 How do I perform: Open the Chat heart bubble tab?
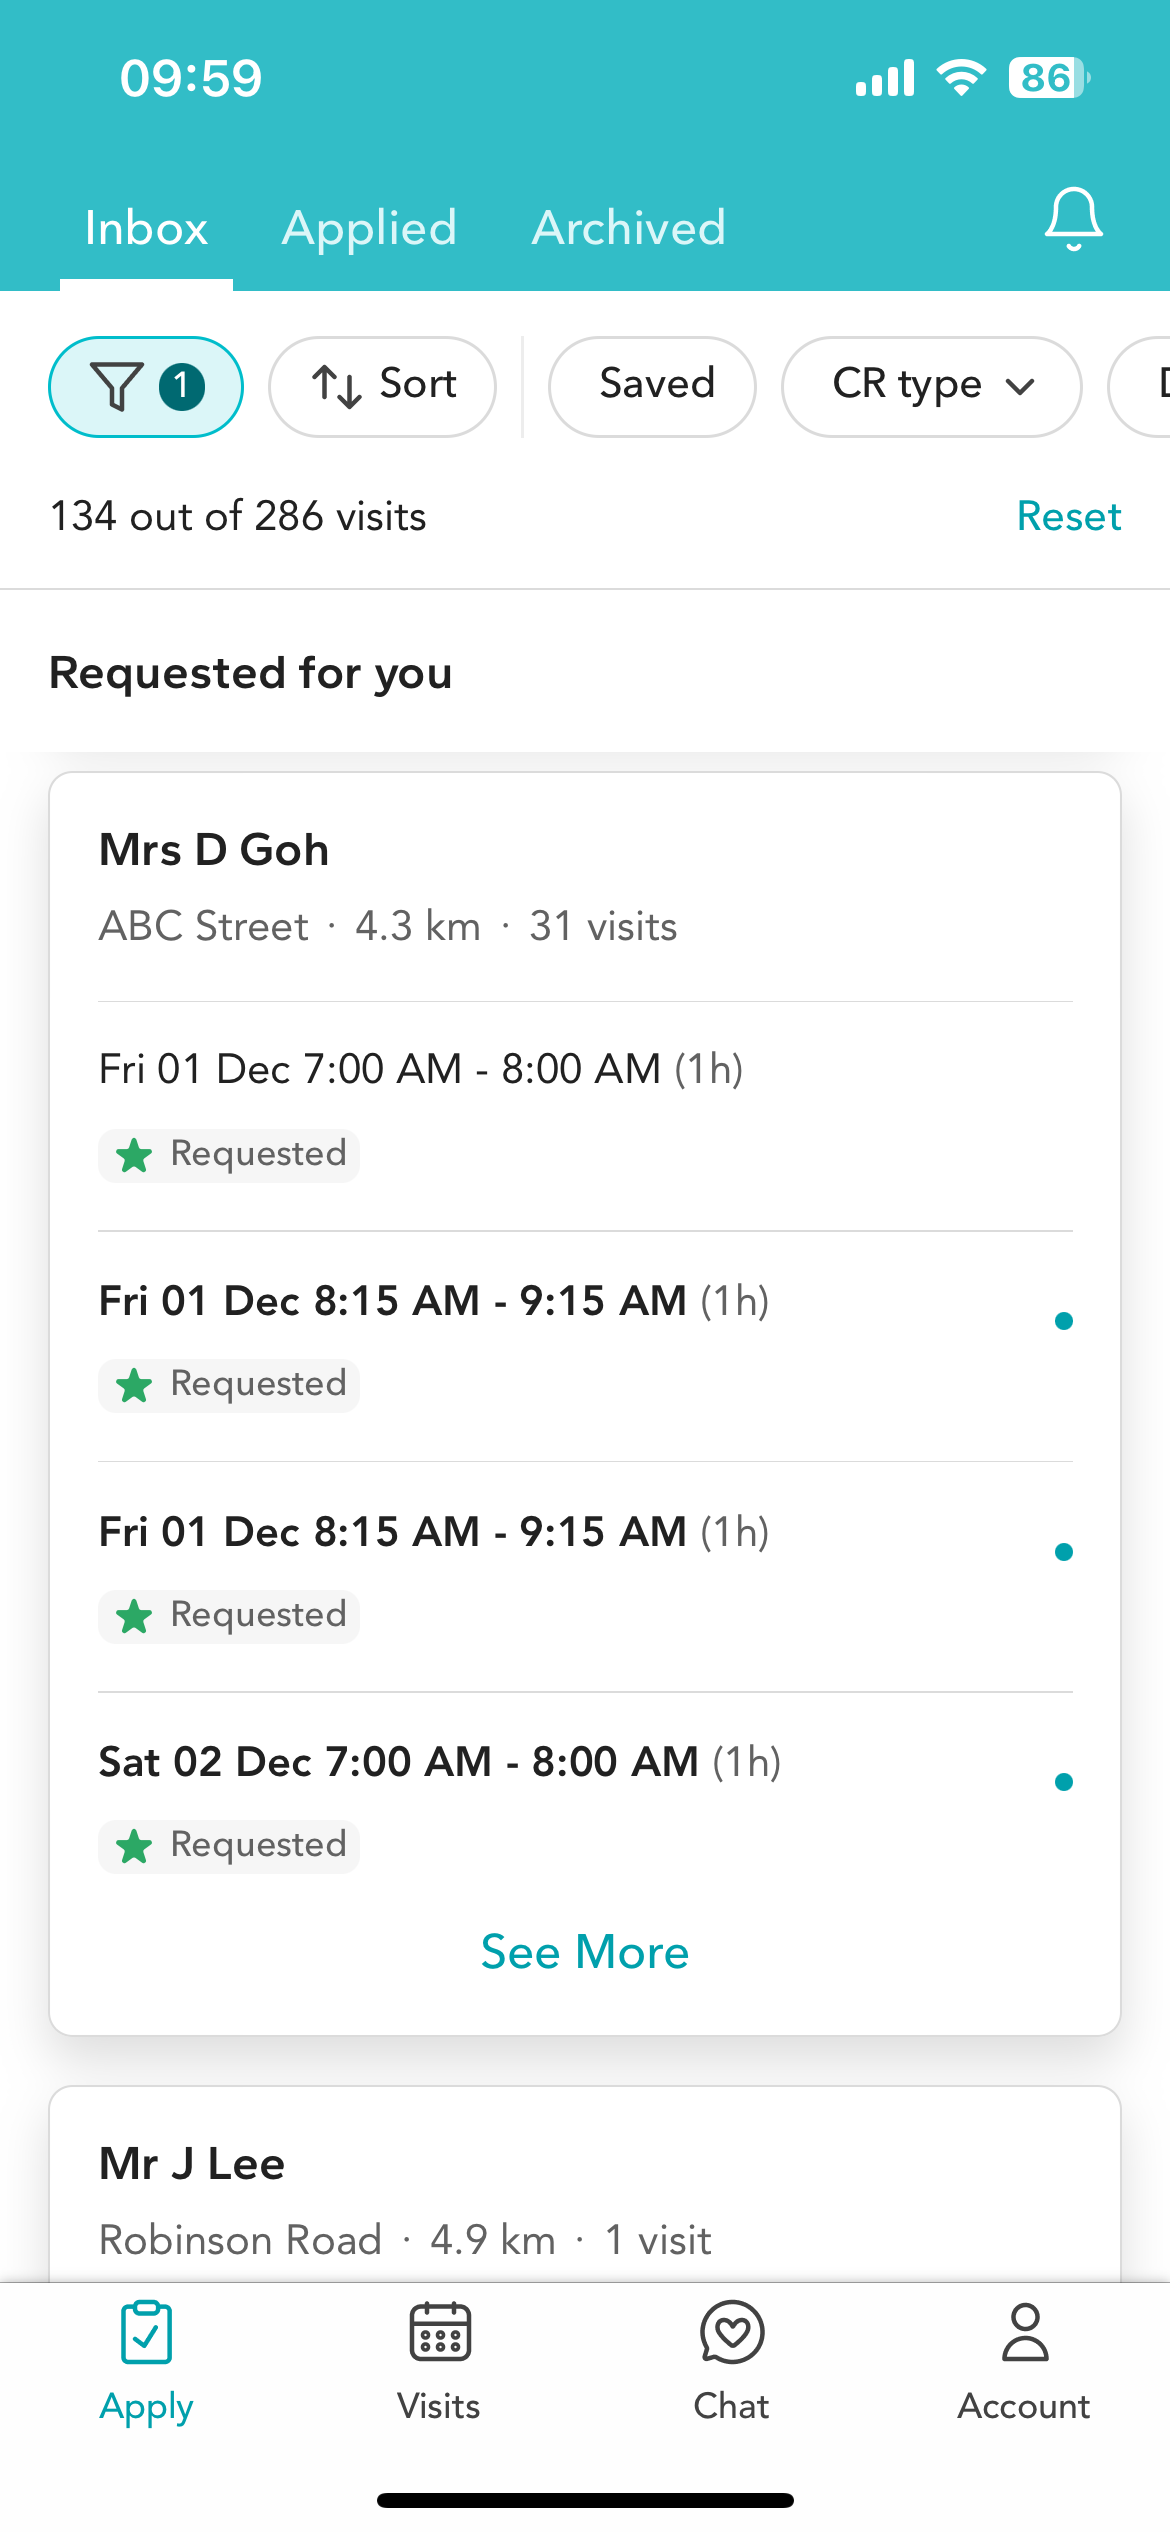pos(732,2361)
